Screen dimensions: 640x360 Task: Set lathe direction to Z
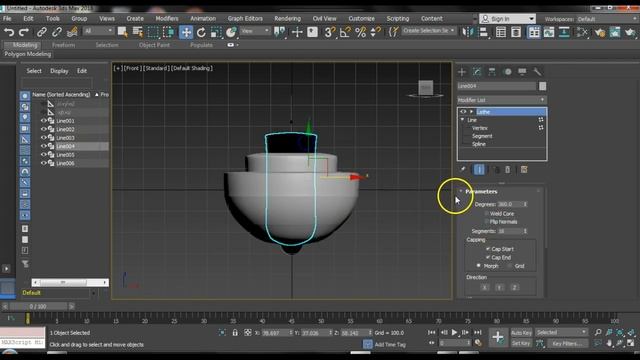click(x=515, y=287)
